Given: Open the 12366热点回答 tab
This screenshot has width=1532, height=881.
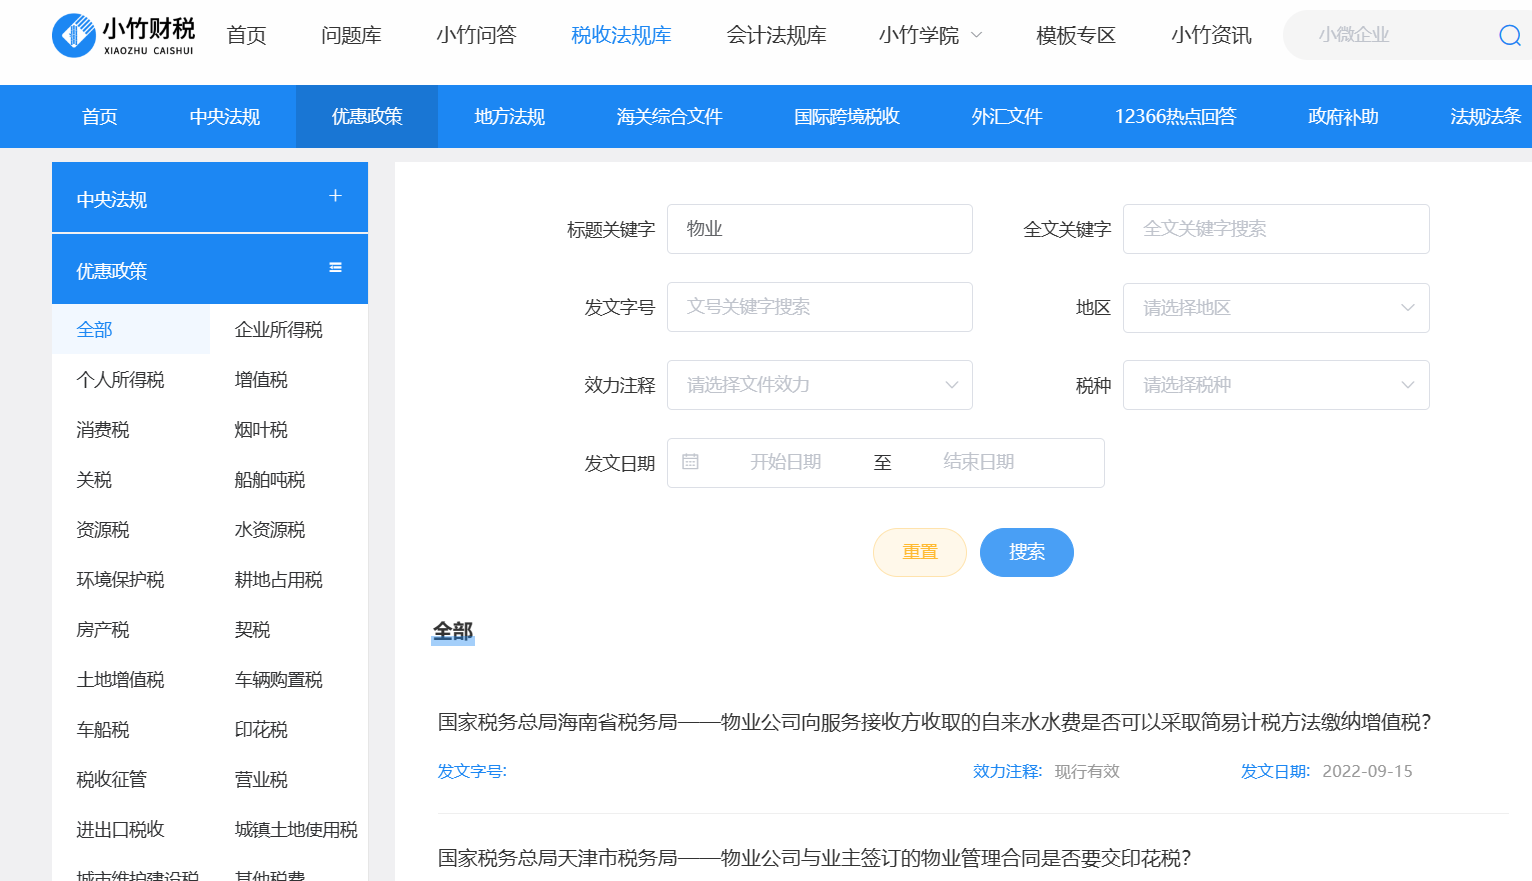Looking at the screenshot, I should 1174,117.
